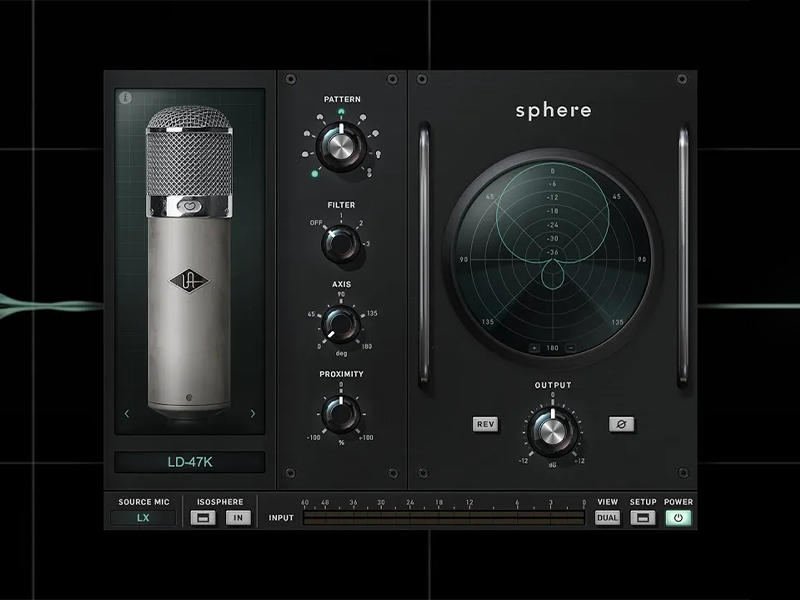Select the lit cardioid icon atop Pattern dial
Screen dimensions: 800x600
(x=341, y=112)
